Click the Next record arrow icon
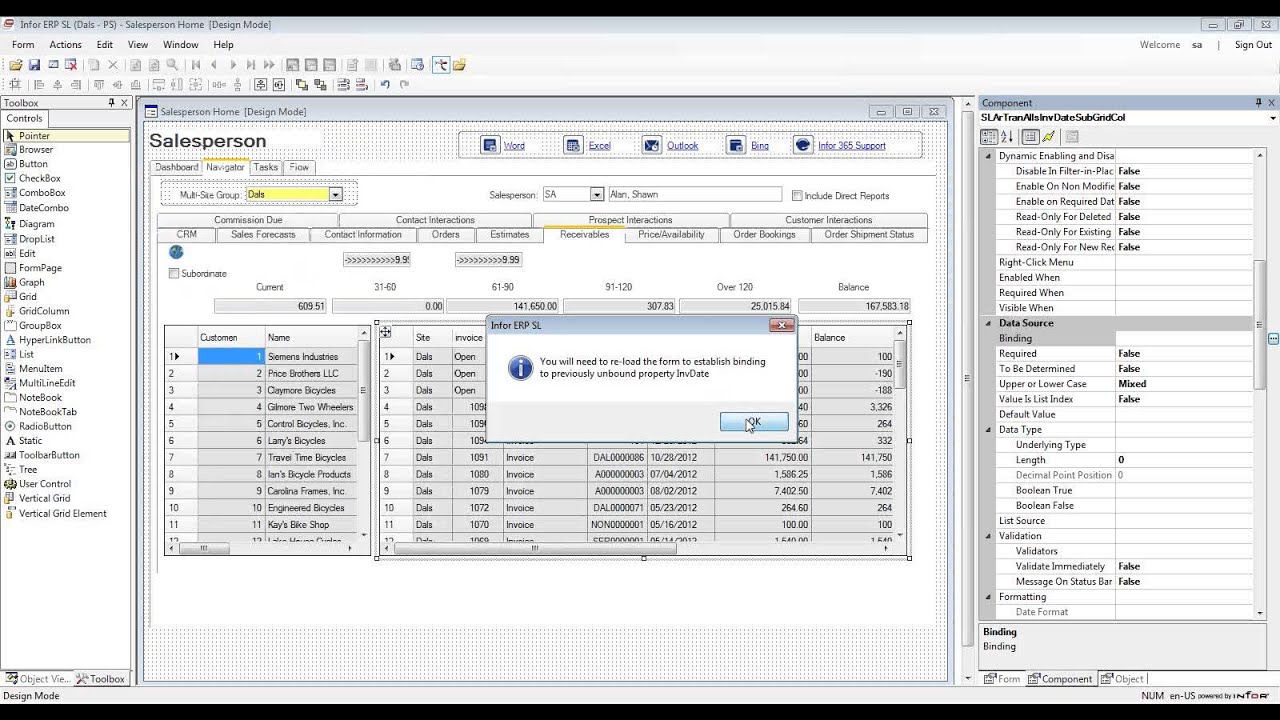 click(233, 65)
